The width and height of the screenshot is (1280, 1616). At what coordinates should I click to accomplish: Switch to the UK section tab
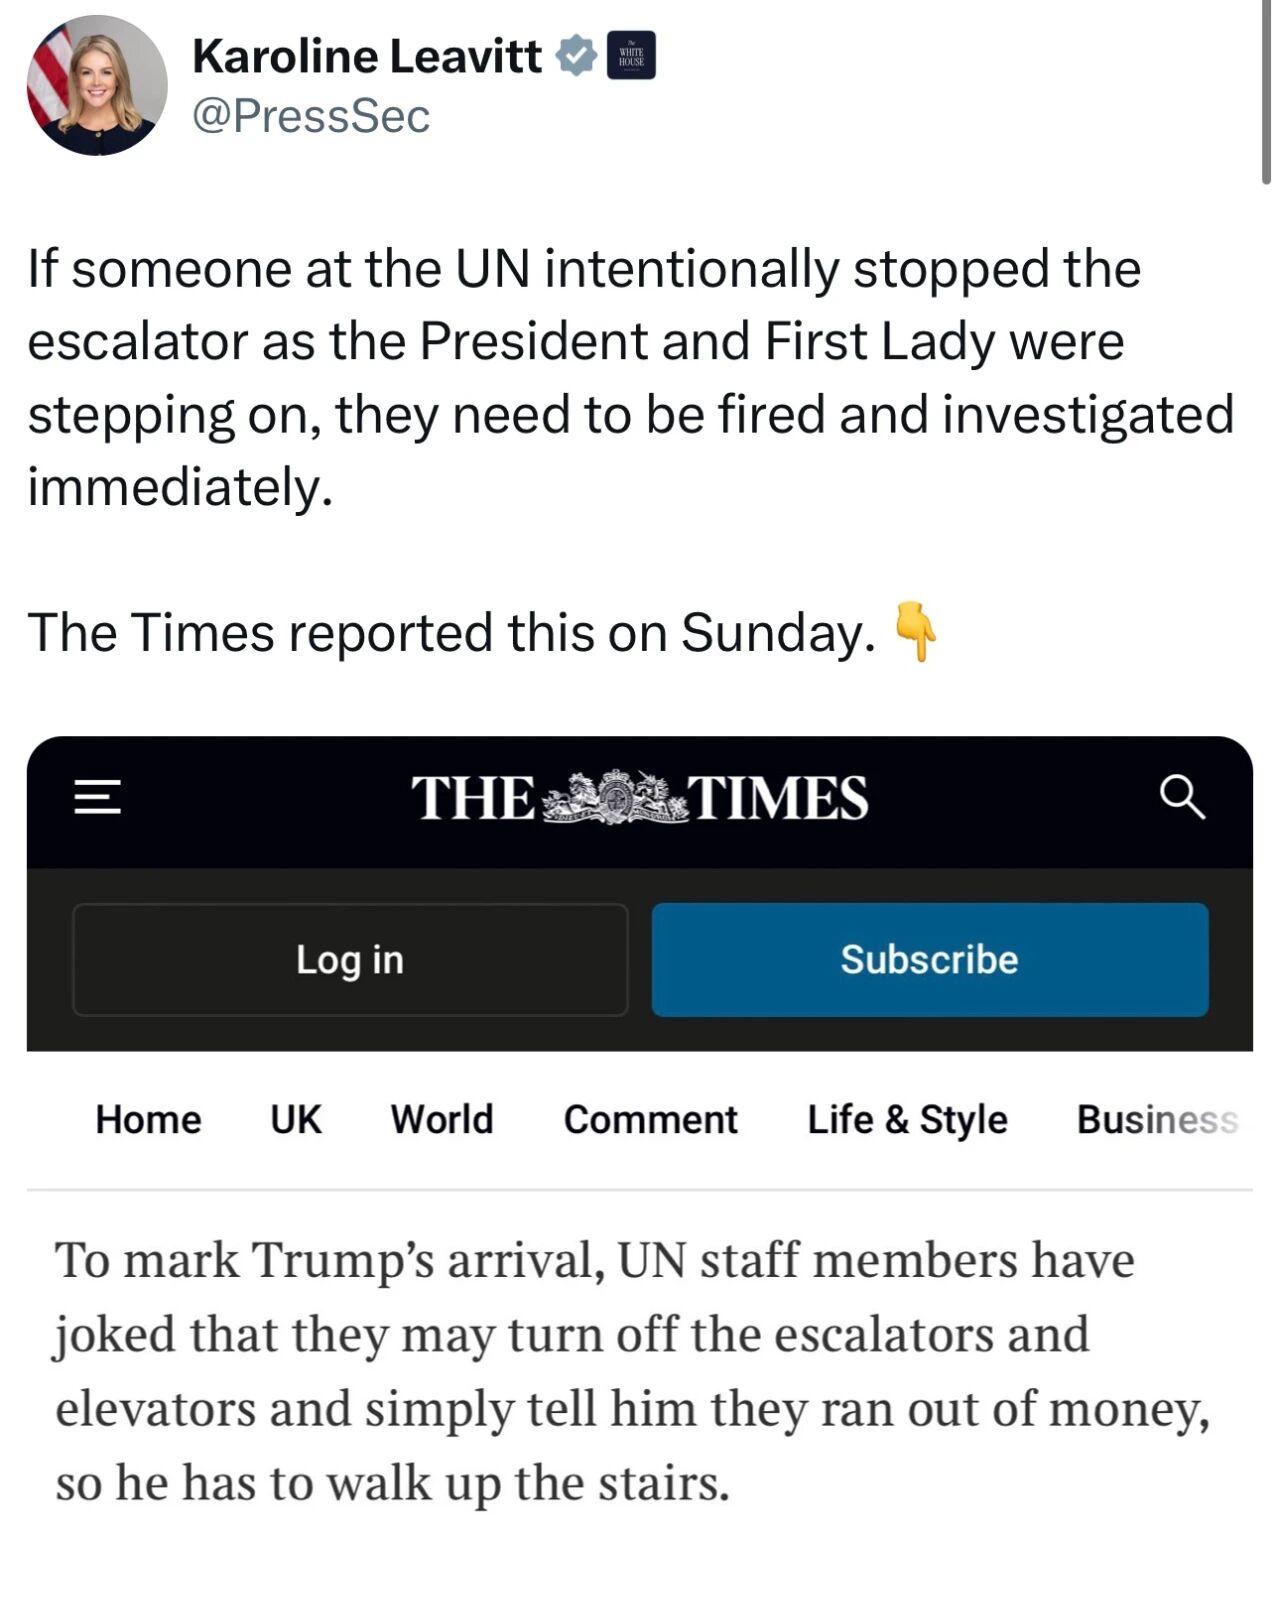click(x=296, y=1119)
